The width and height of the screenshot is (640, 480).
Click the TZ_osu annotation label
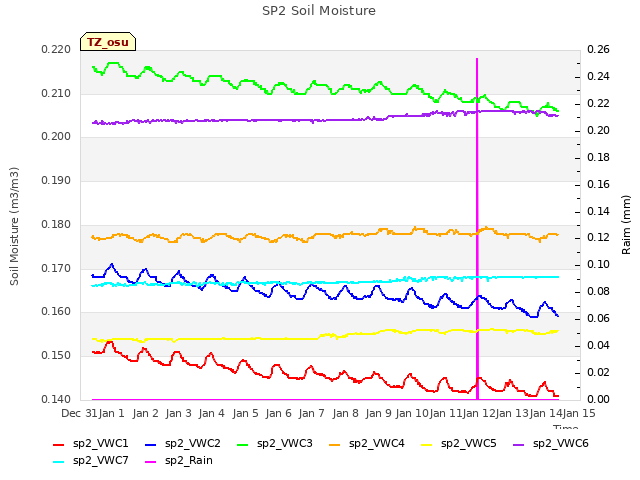tap(108, 42)
